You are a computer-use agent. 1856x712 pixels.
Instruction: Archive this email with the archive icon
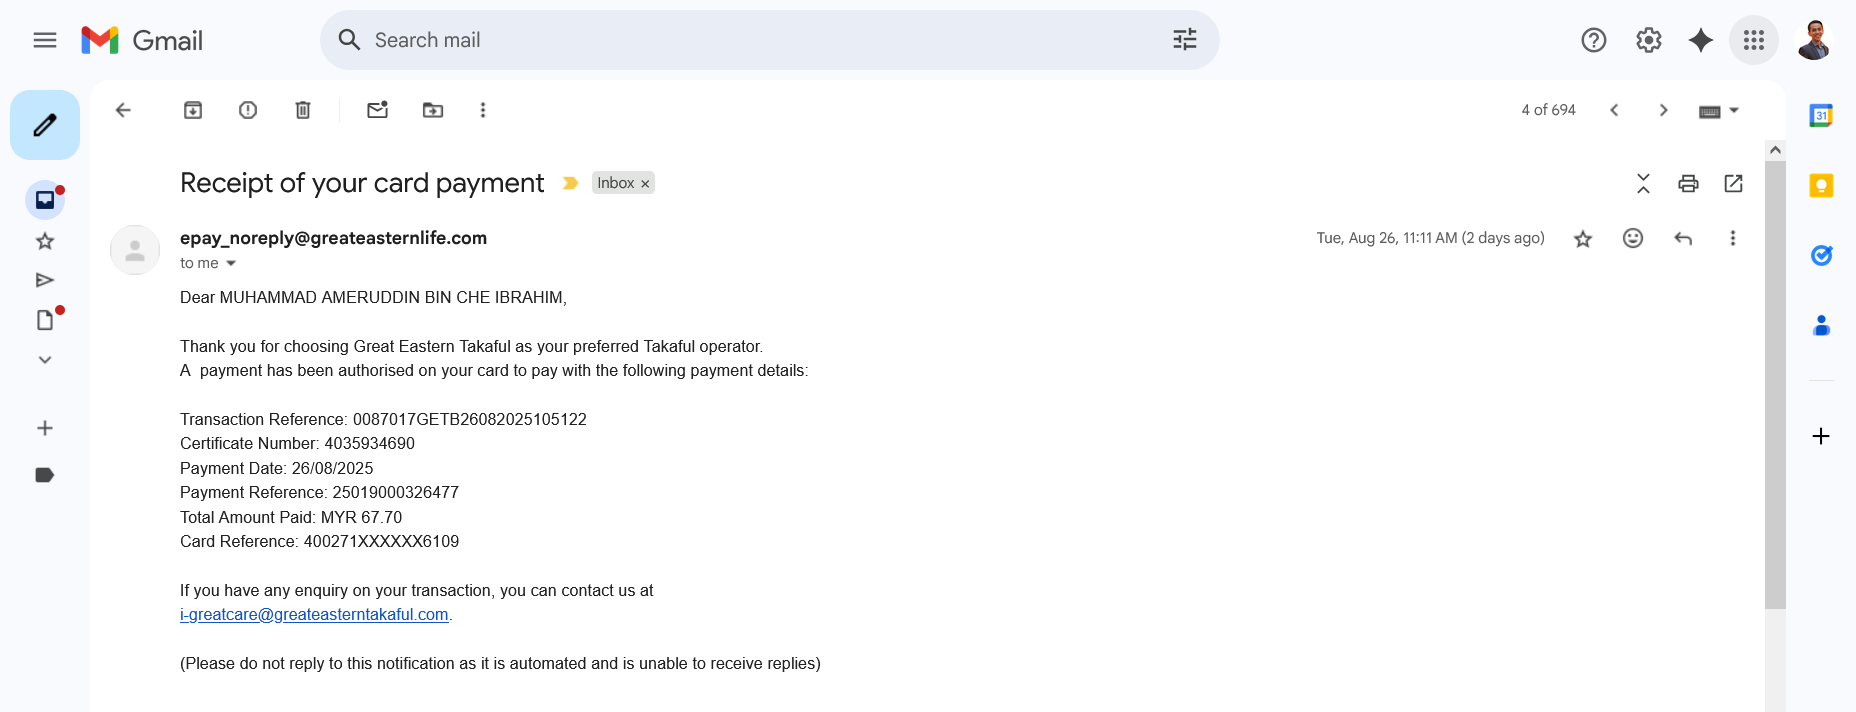tap(193, 110)
